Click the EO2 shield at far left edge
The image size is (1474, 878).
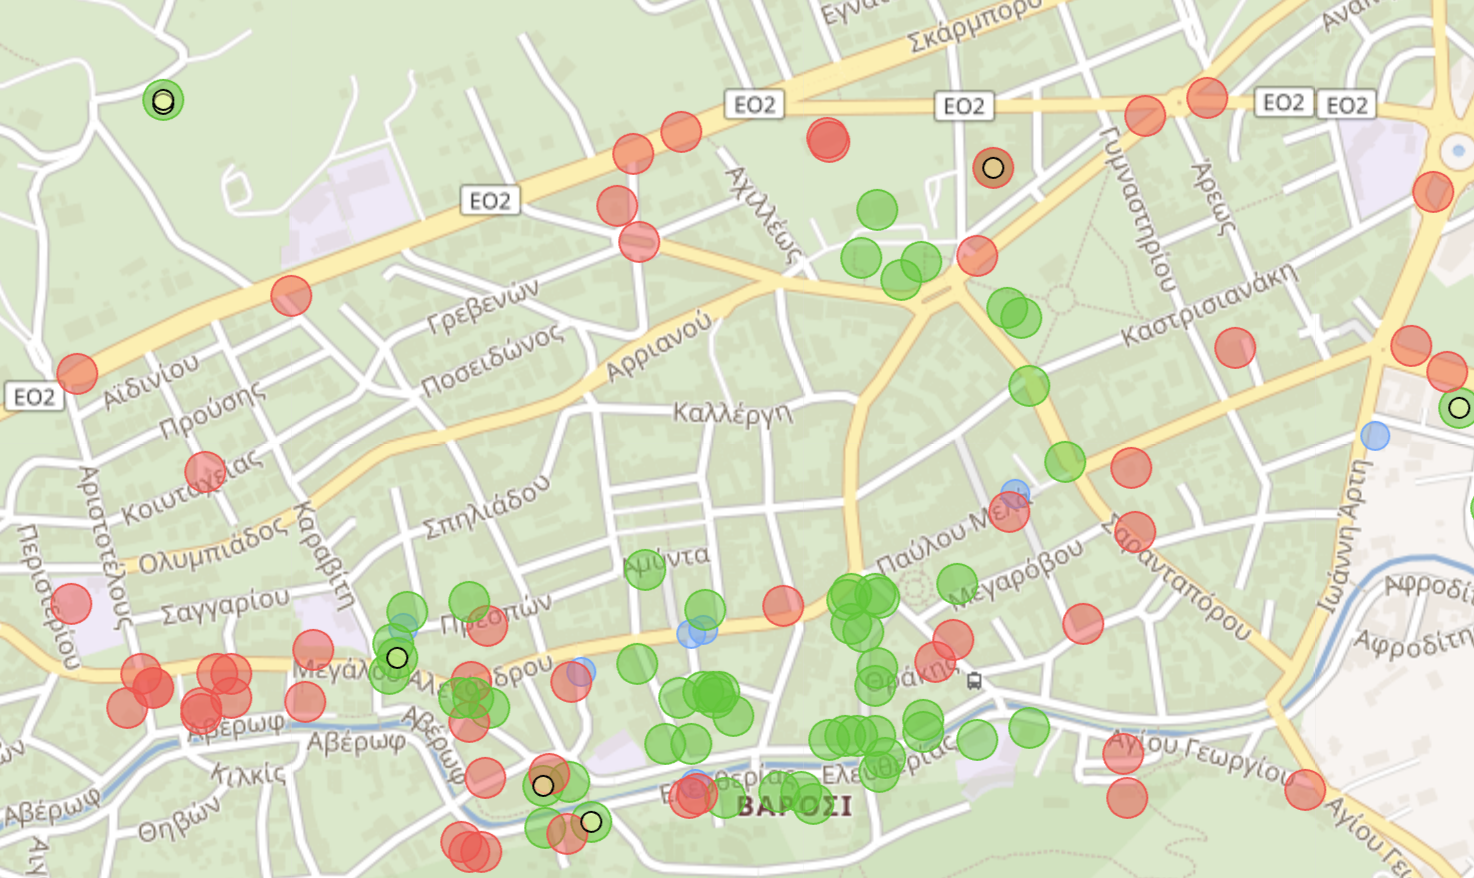coord(34,397)
